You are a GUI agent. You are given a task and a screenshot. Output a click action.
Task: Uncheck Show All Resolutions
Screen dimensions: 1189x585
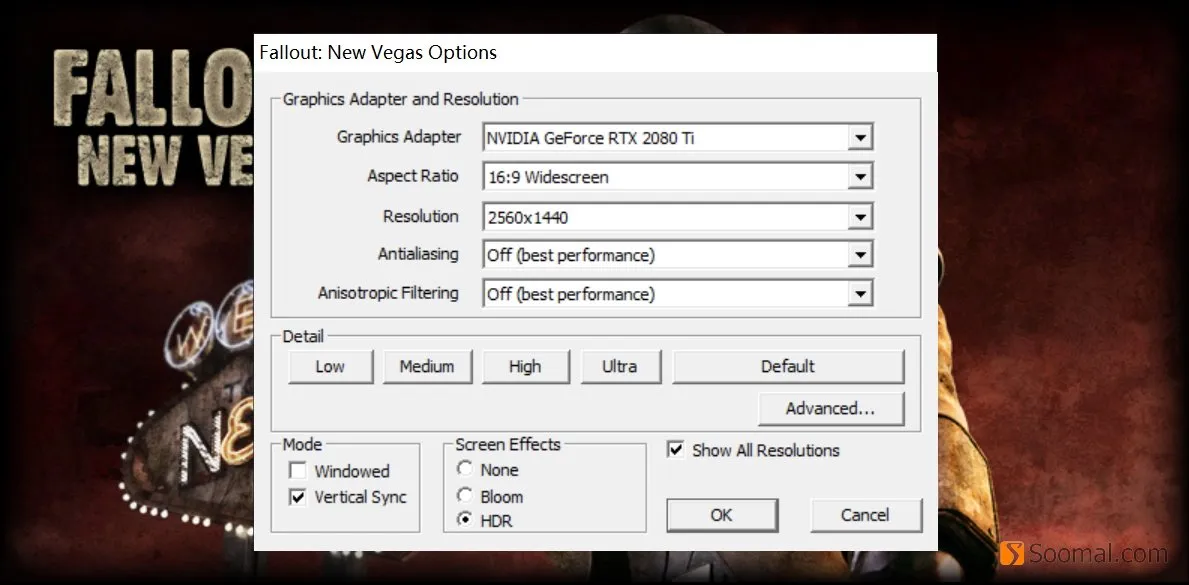coord(675,449)
